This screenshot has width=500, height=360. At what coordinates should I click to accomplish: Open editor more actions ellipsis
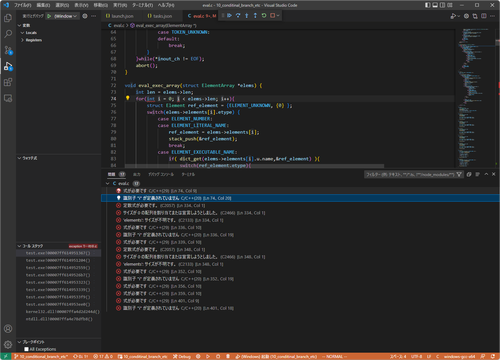[492, 16]
